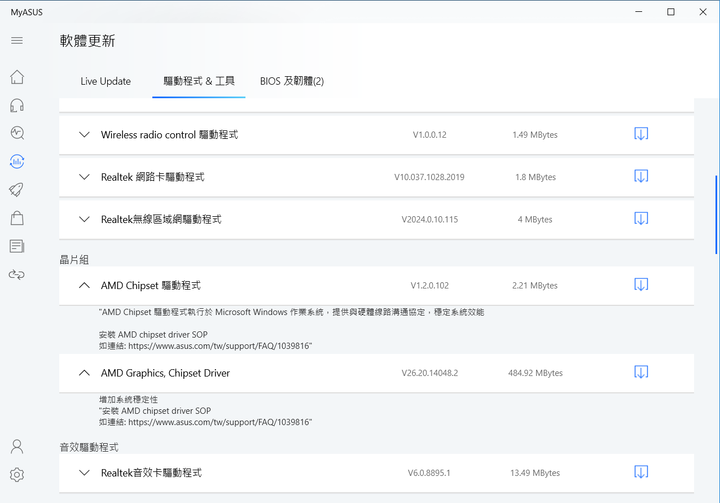Click version V6.0.8895.1
This screenshot has height=503, width=720.
point(429,473)
